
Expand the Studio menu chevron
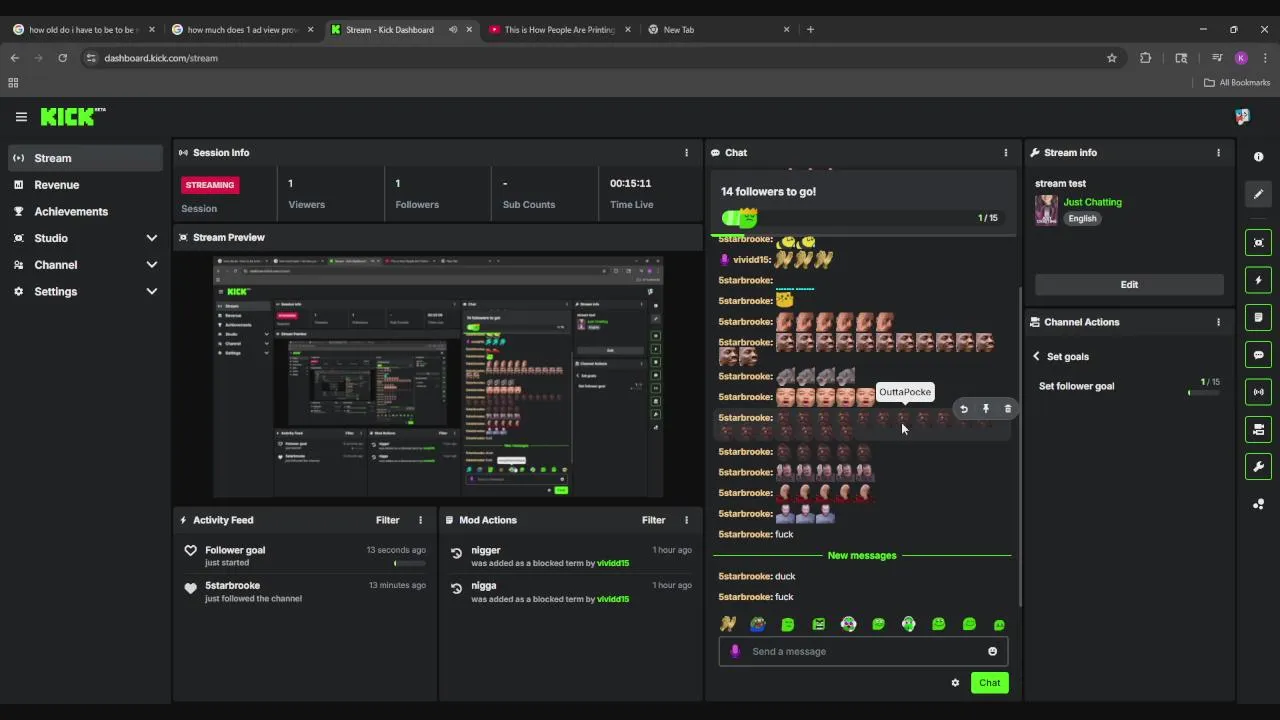(151, 238)
